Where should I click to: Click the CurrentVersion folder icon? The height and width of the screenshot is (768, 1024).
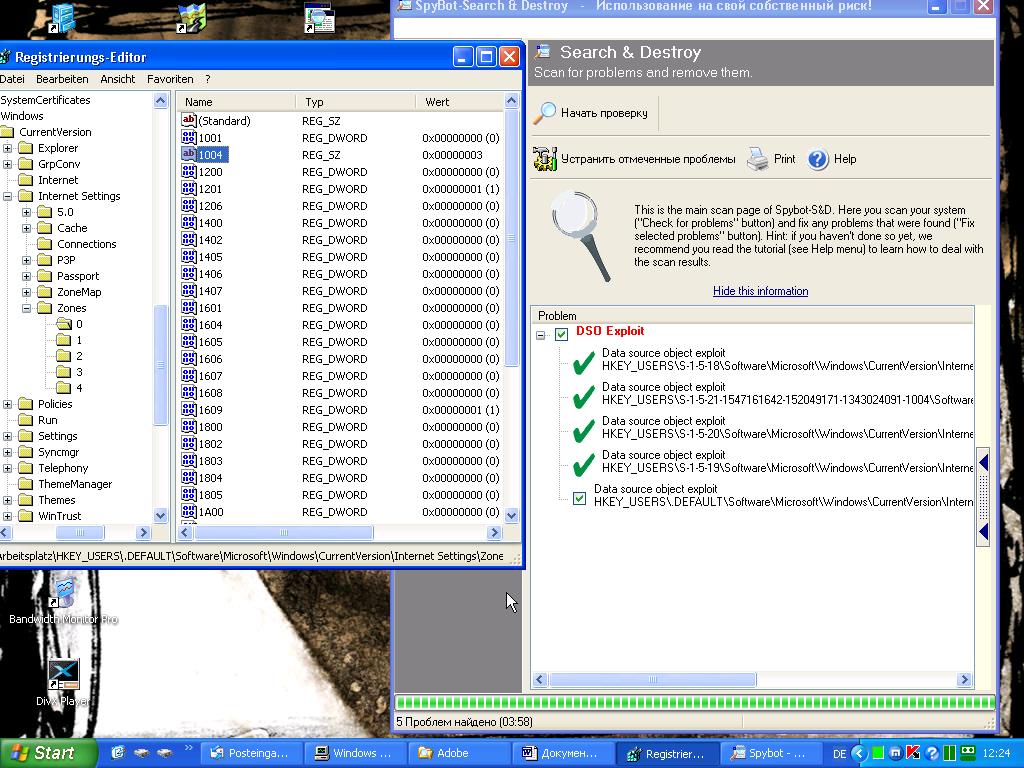[x=7, y=132]
